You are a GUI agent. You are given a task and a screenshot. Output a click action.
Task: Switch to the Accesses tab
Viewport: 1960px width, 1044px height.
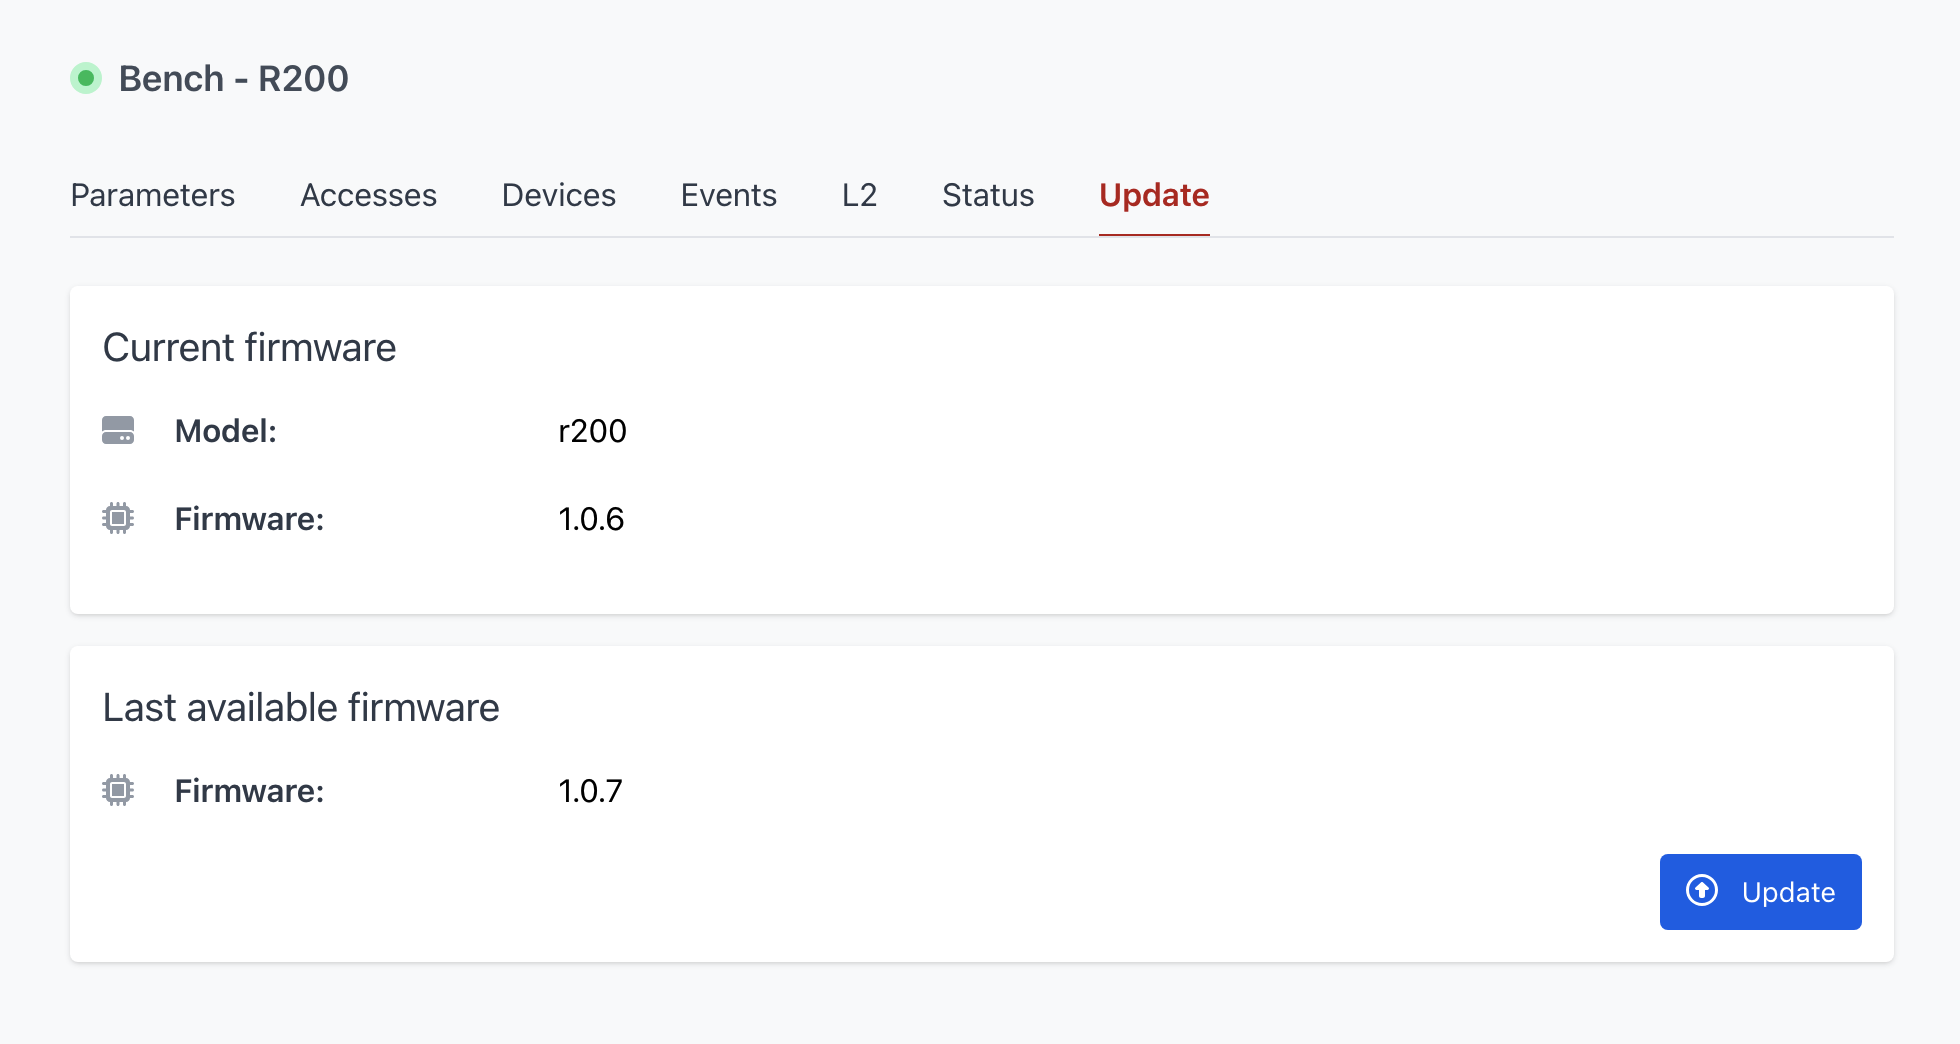click(368, 195)
